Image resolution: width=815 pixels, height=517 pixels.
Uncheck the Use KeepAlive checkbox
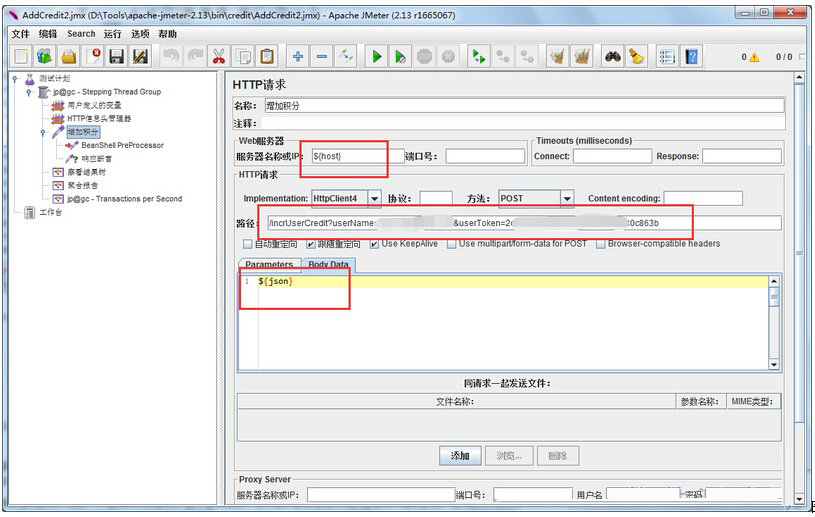[374, 244]
